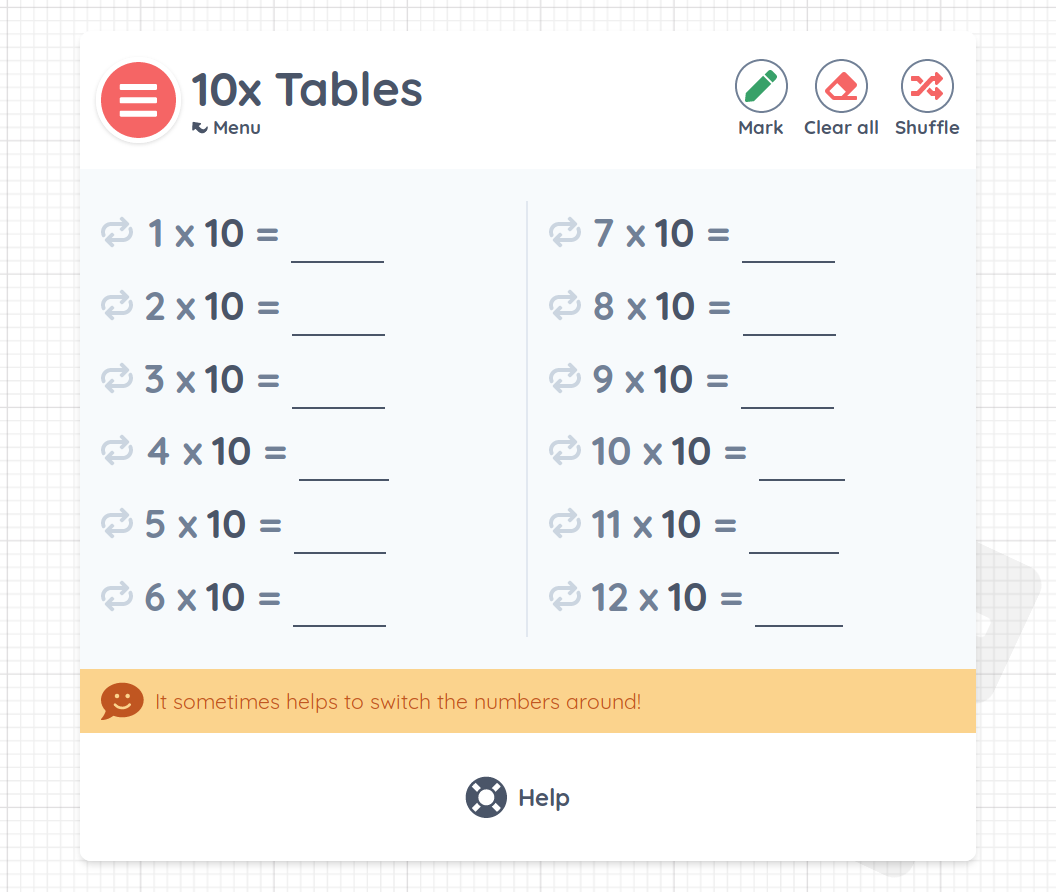
Task: Refresh the 3 x 10 question
Action: [x=117, y=379]
